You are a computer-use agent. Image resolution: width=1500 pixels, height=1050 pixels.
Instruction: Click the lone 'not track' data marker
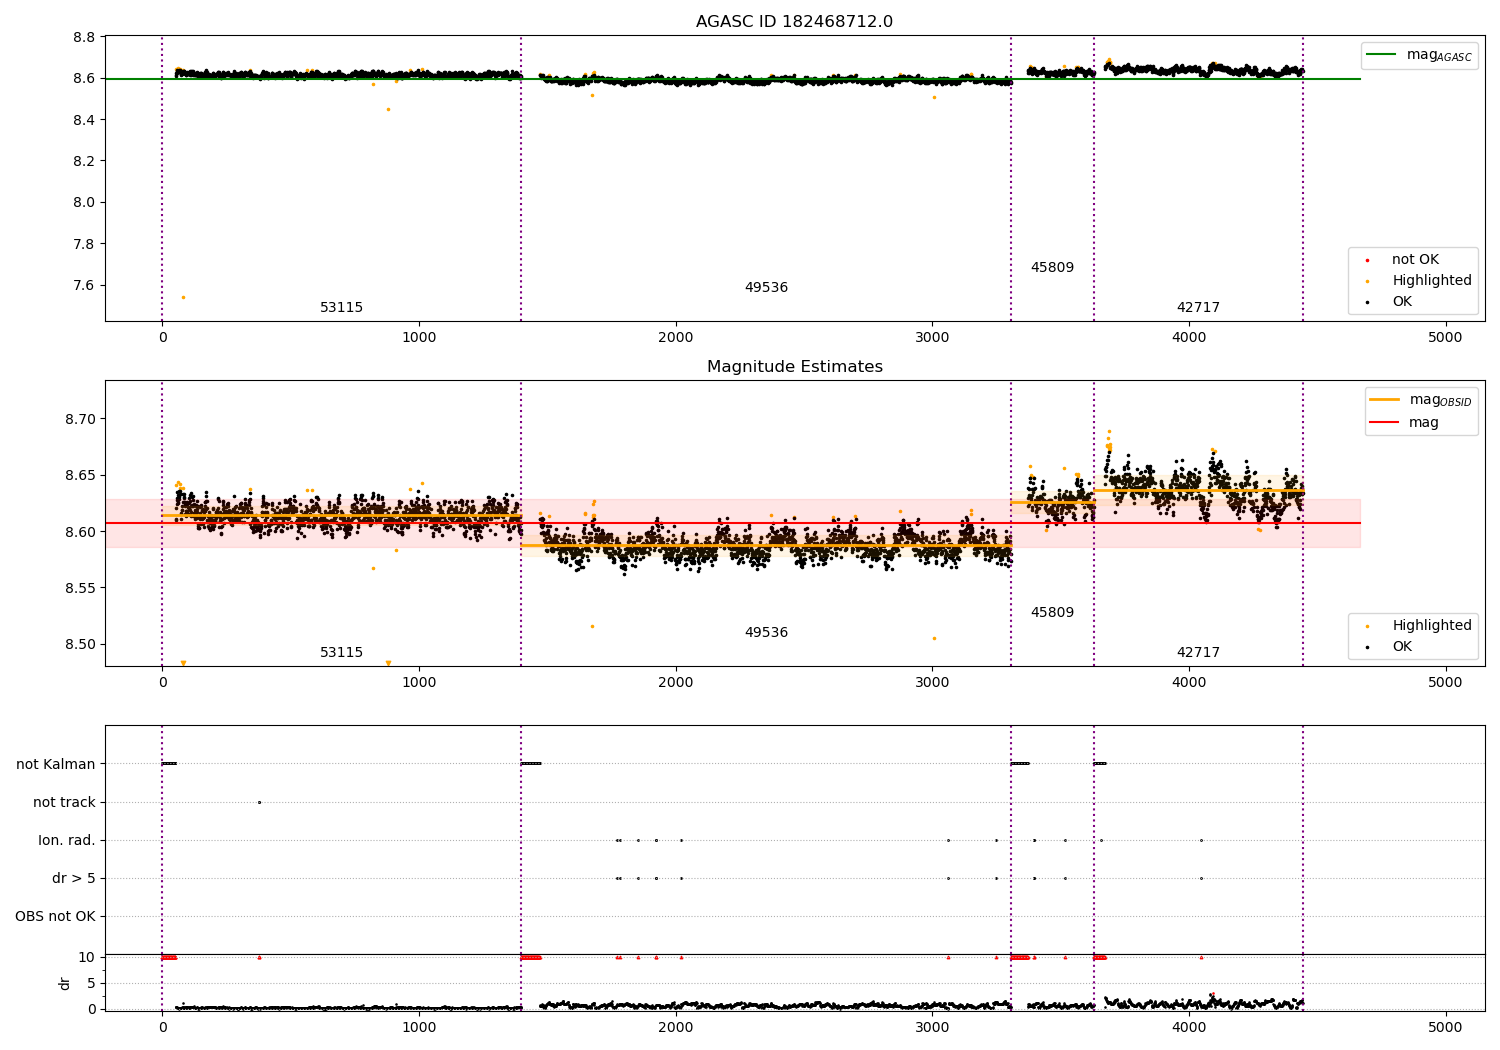pyautogui.click(x=259, y=802)
